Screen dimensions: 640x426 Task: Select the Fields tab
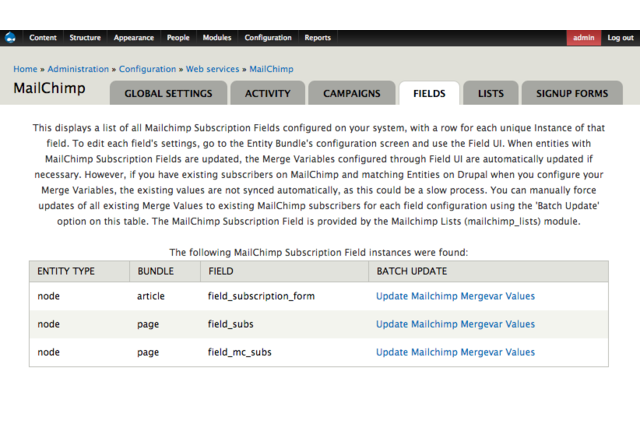429,93
